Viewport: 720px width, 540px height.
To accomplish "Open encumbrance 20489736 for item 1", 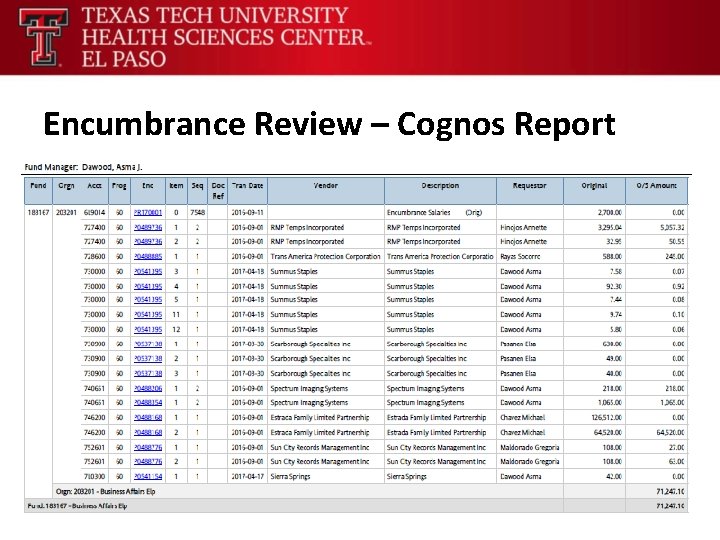I will click(148, 227).
